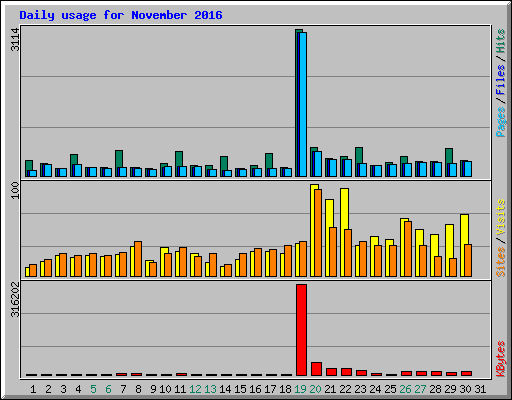Click day 28 on the x-axis
512x400 pixels.
click(435, 389)
